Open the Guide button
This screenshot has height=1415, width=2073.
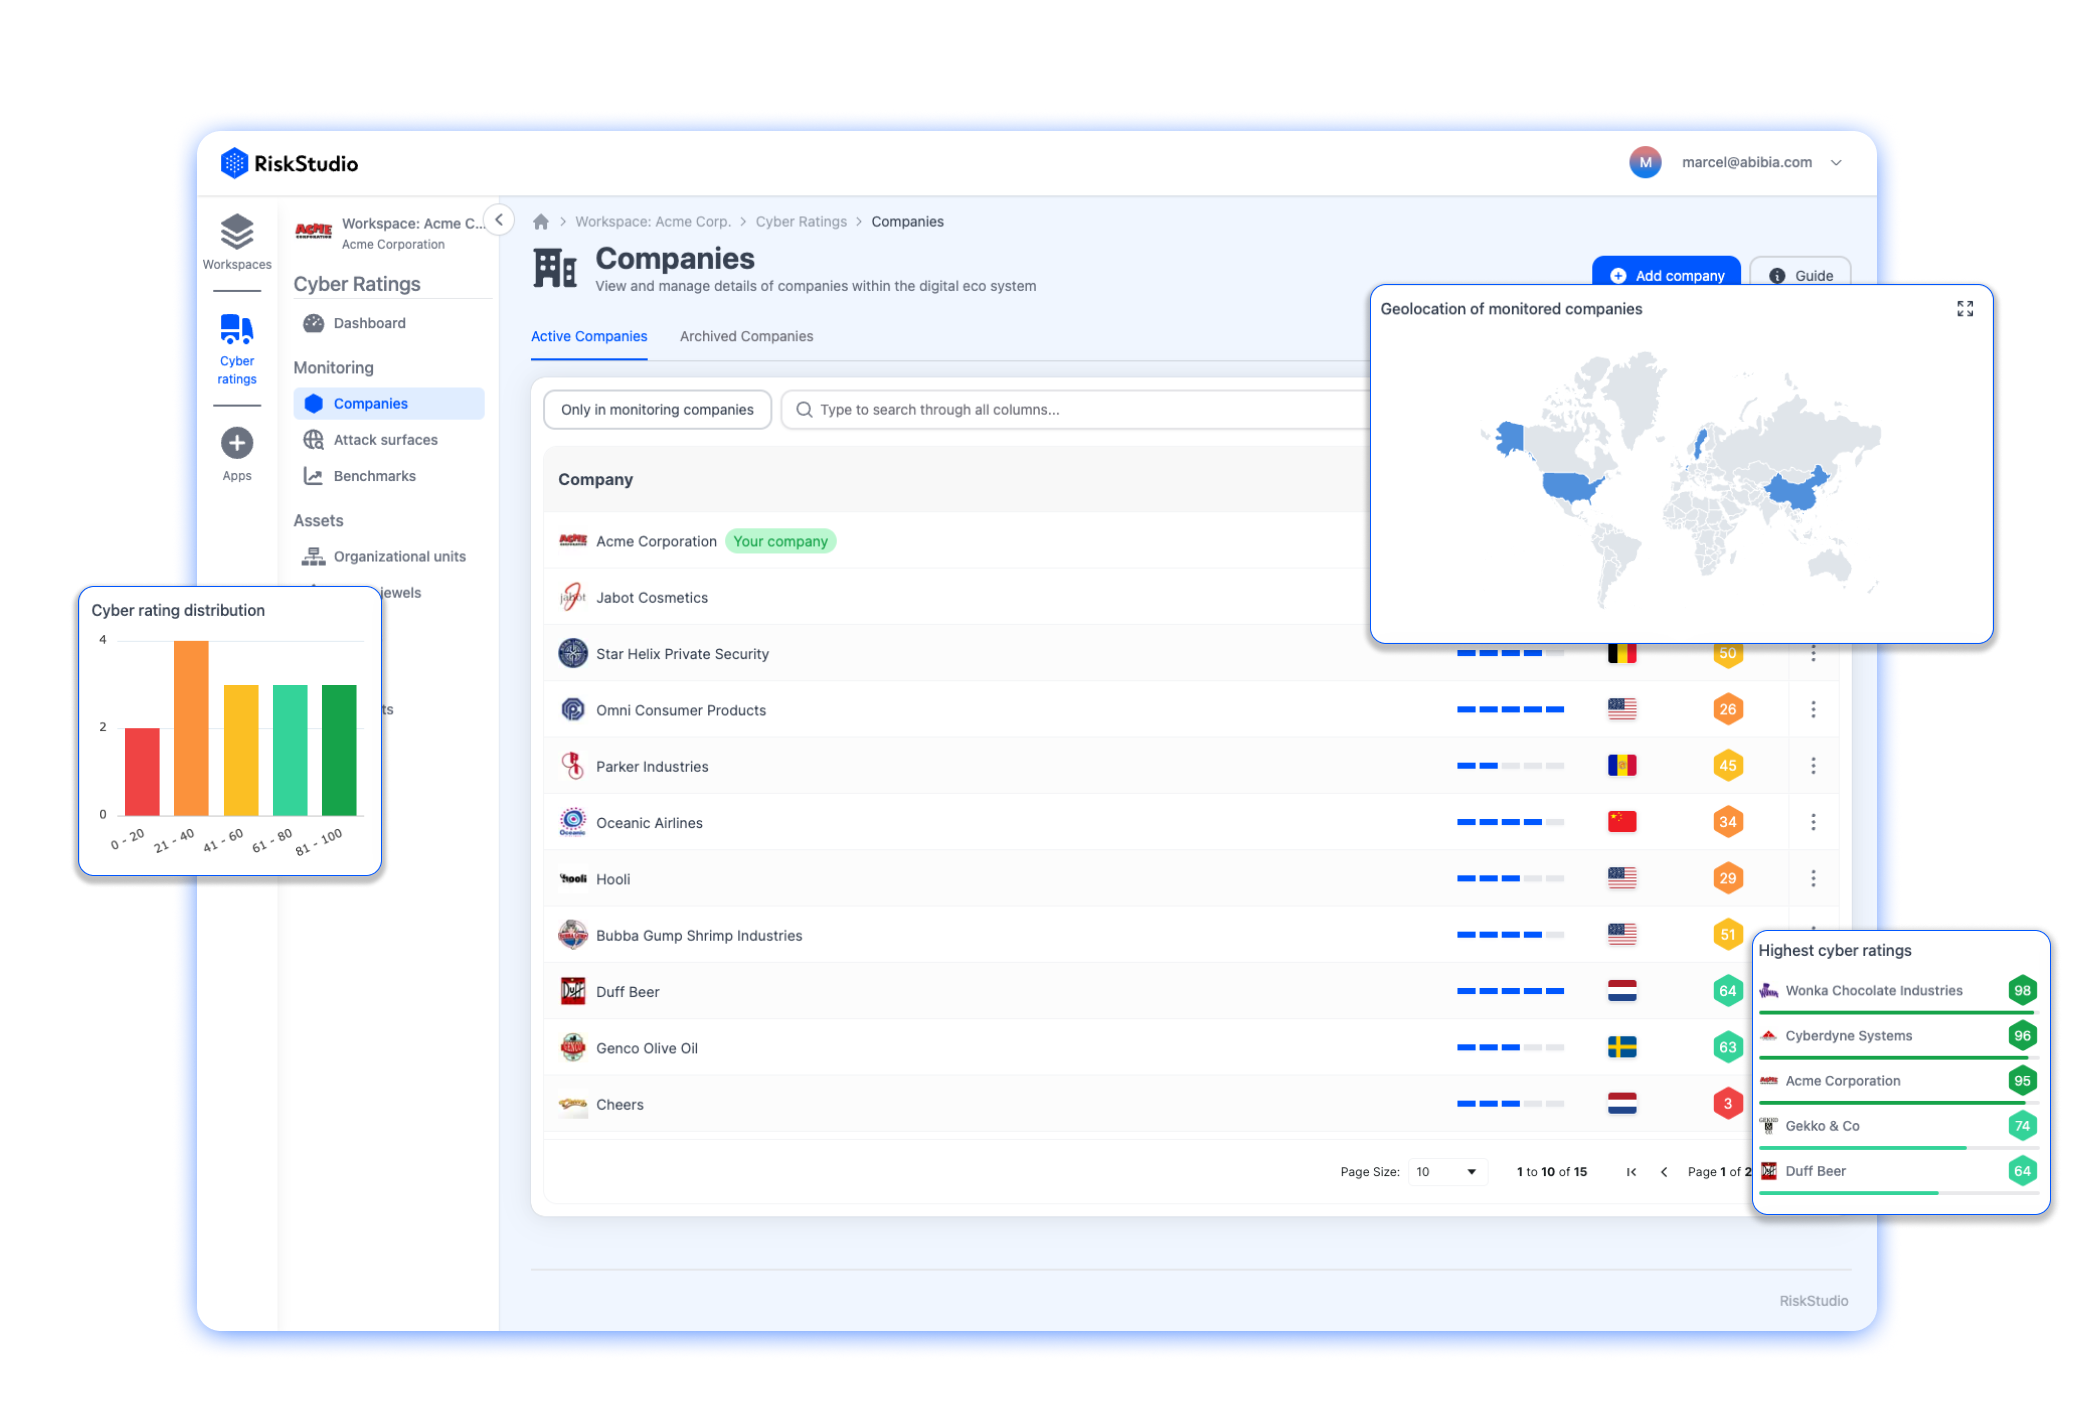[1800, 274]
